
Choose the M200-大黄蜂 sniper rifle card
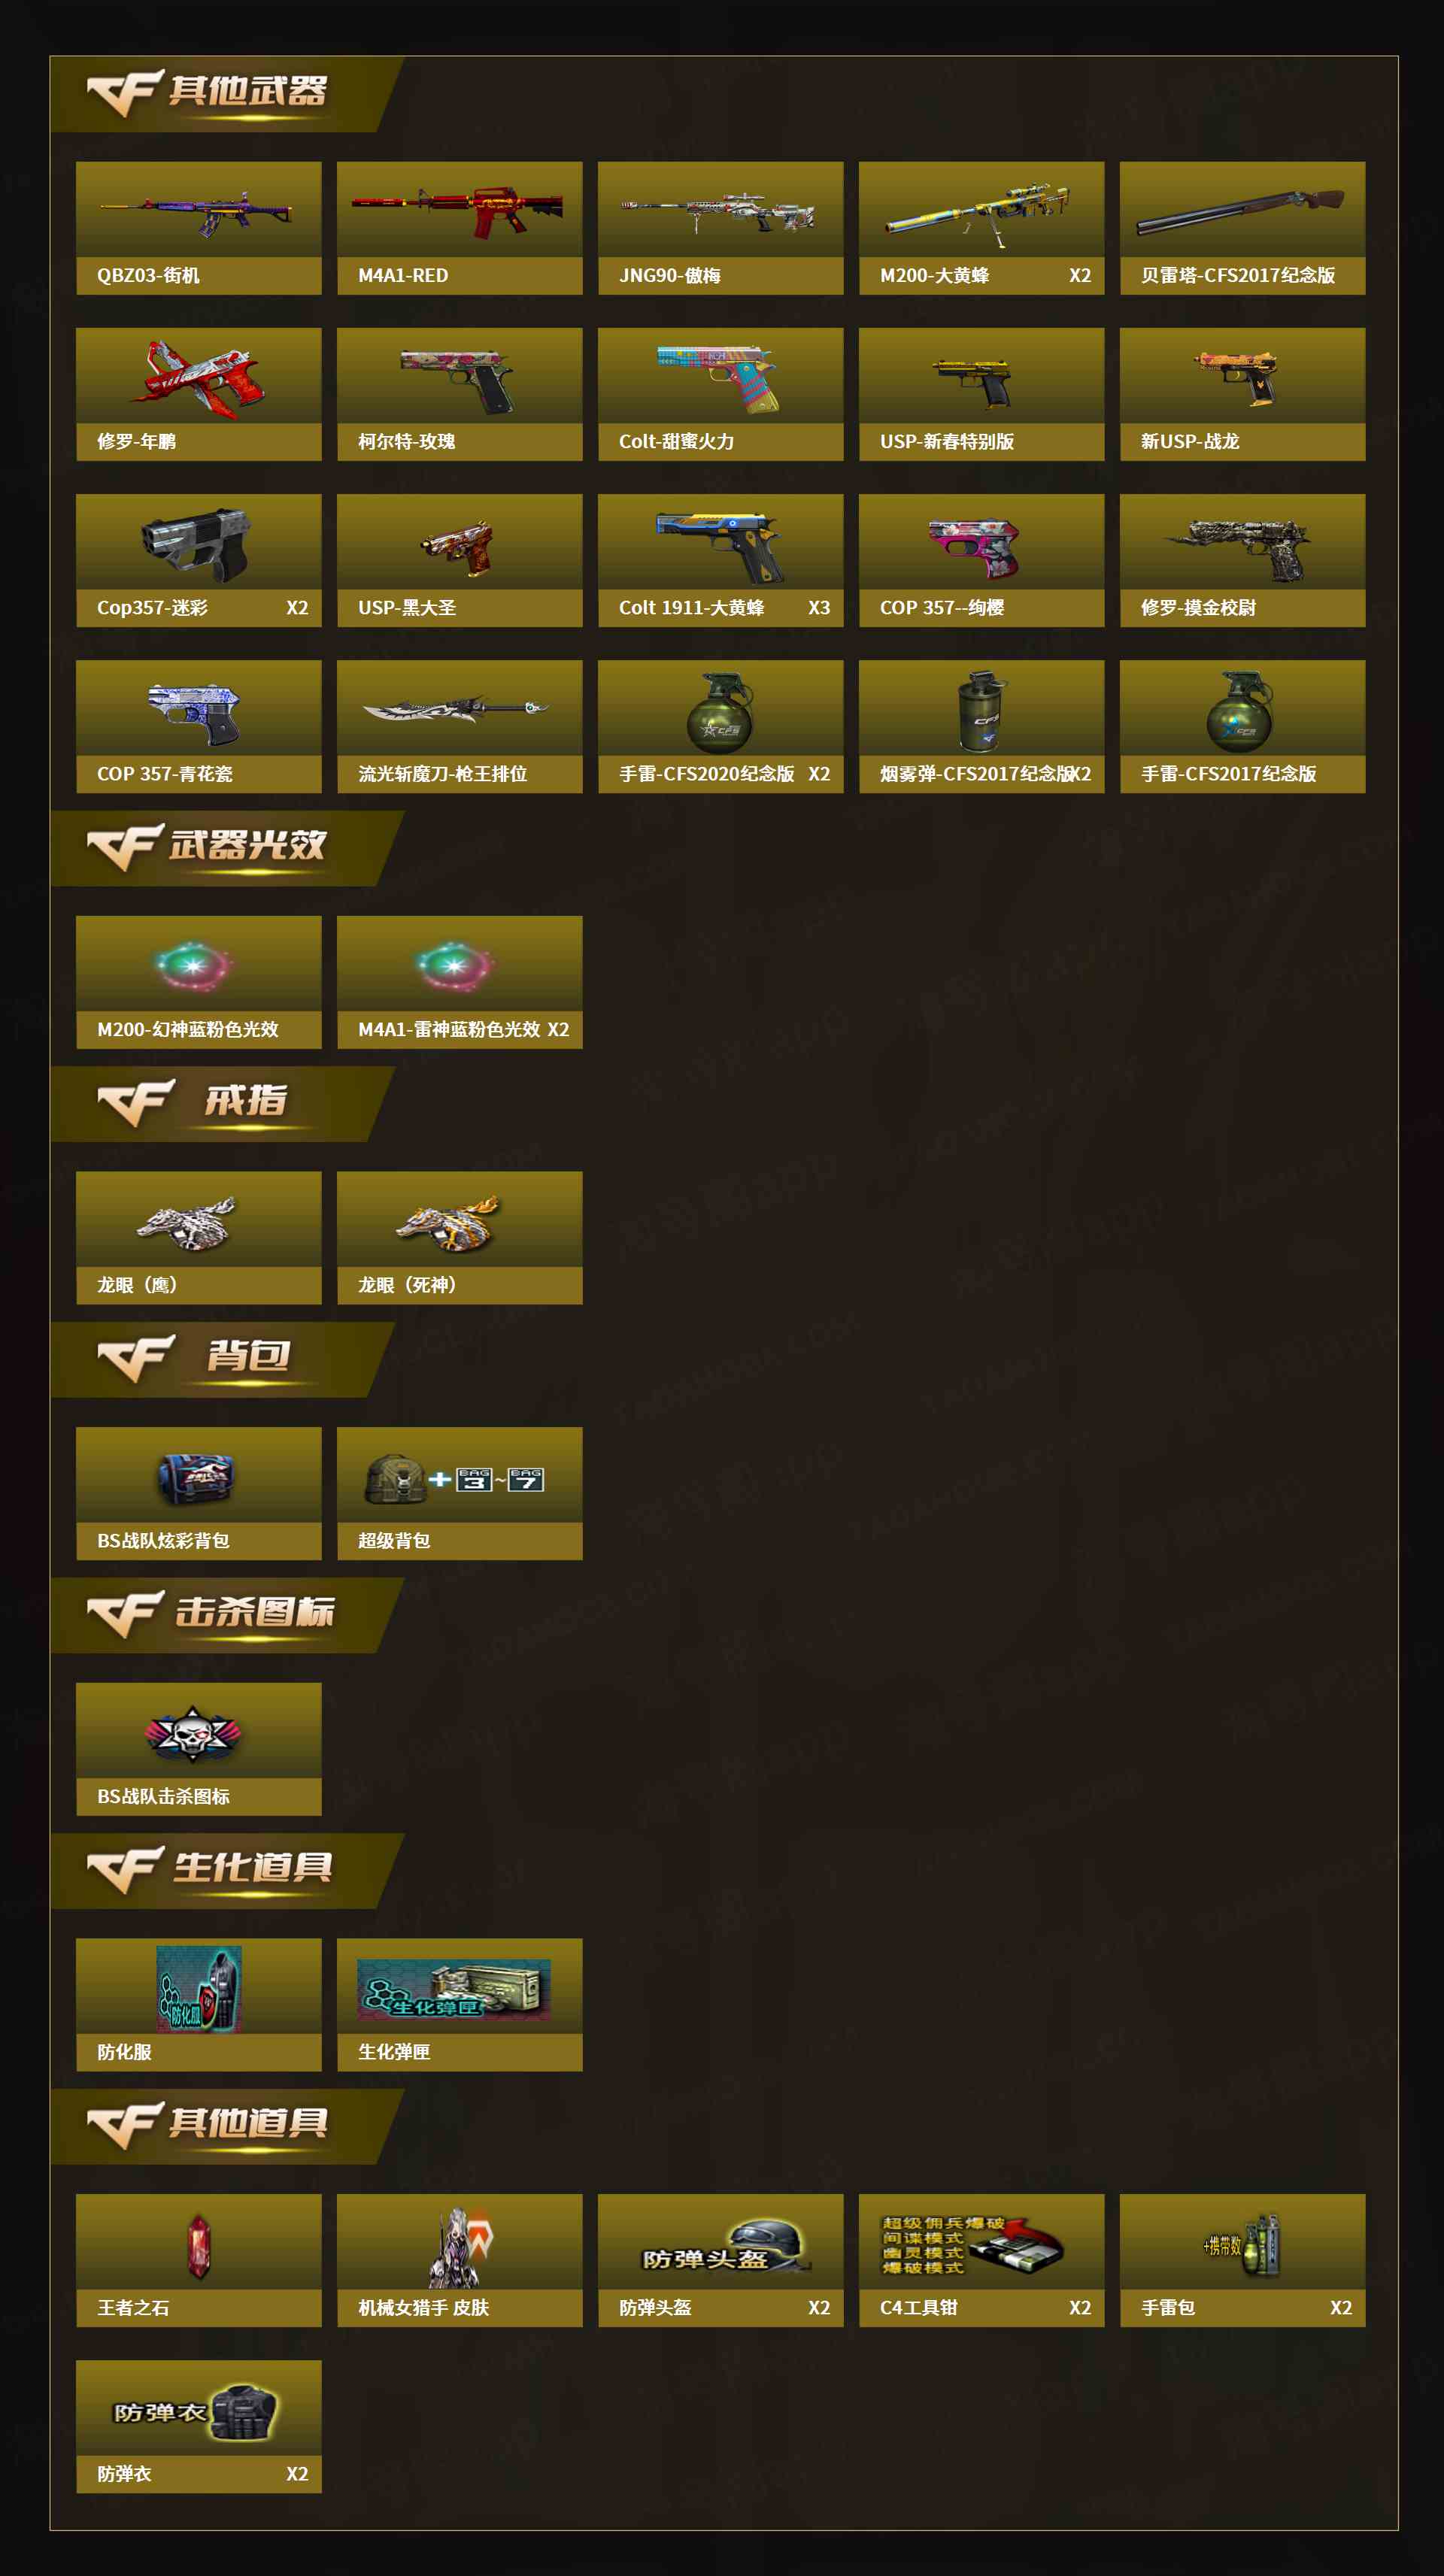pos(981,228)
